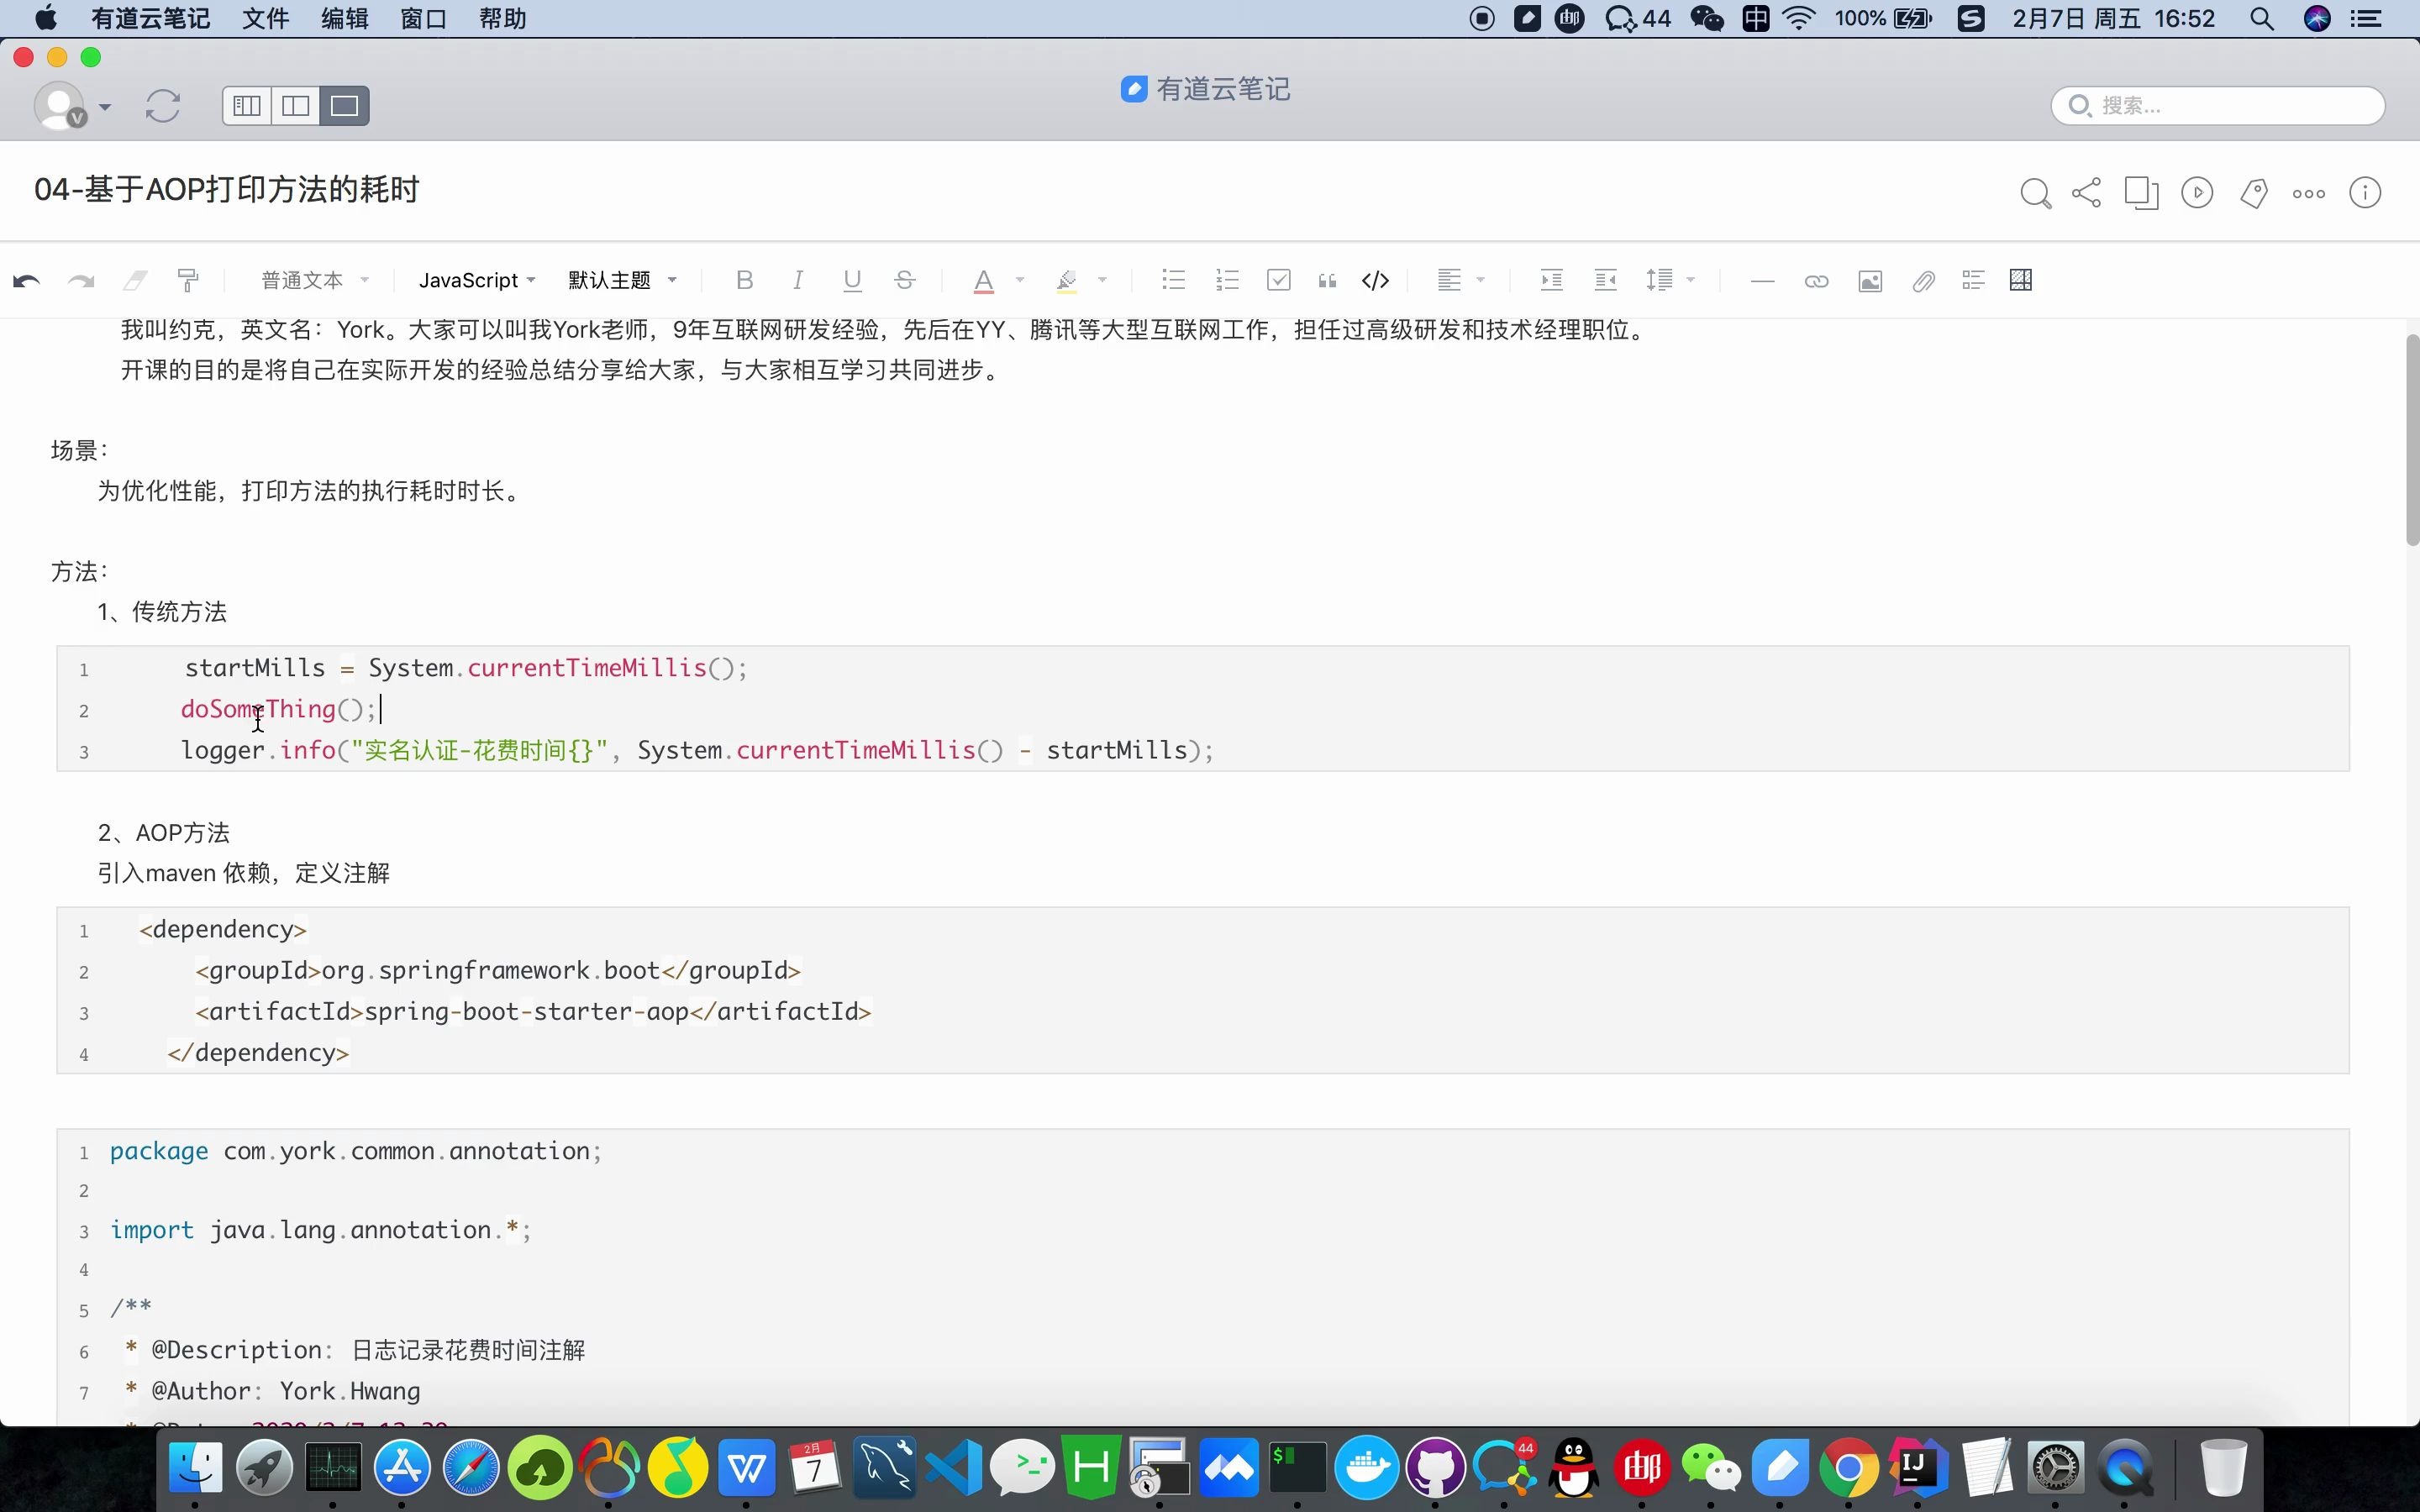
Task: Open the paragraph style 普通文本 dropdown
Action: (x=315, y=281)
